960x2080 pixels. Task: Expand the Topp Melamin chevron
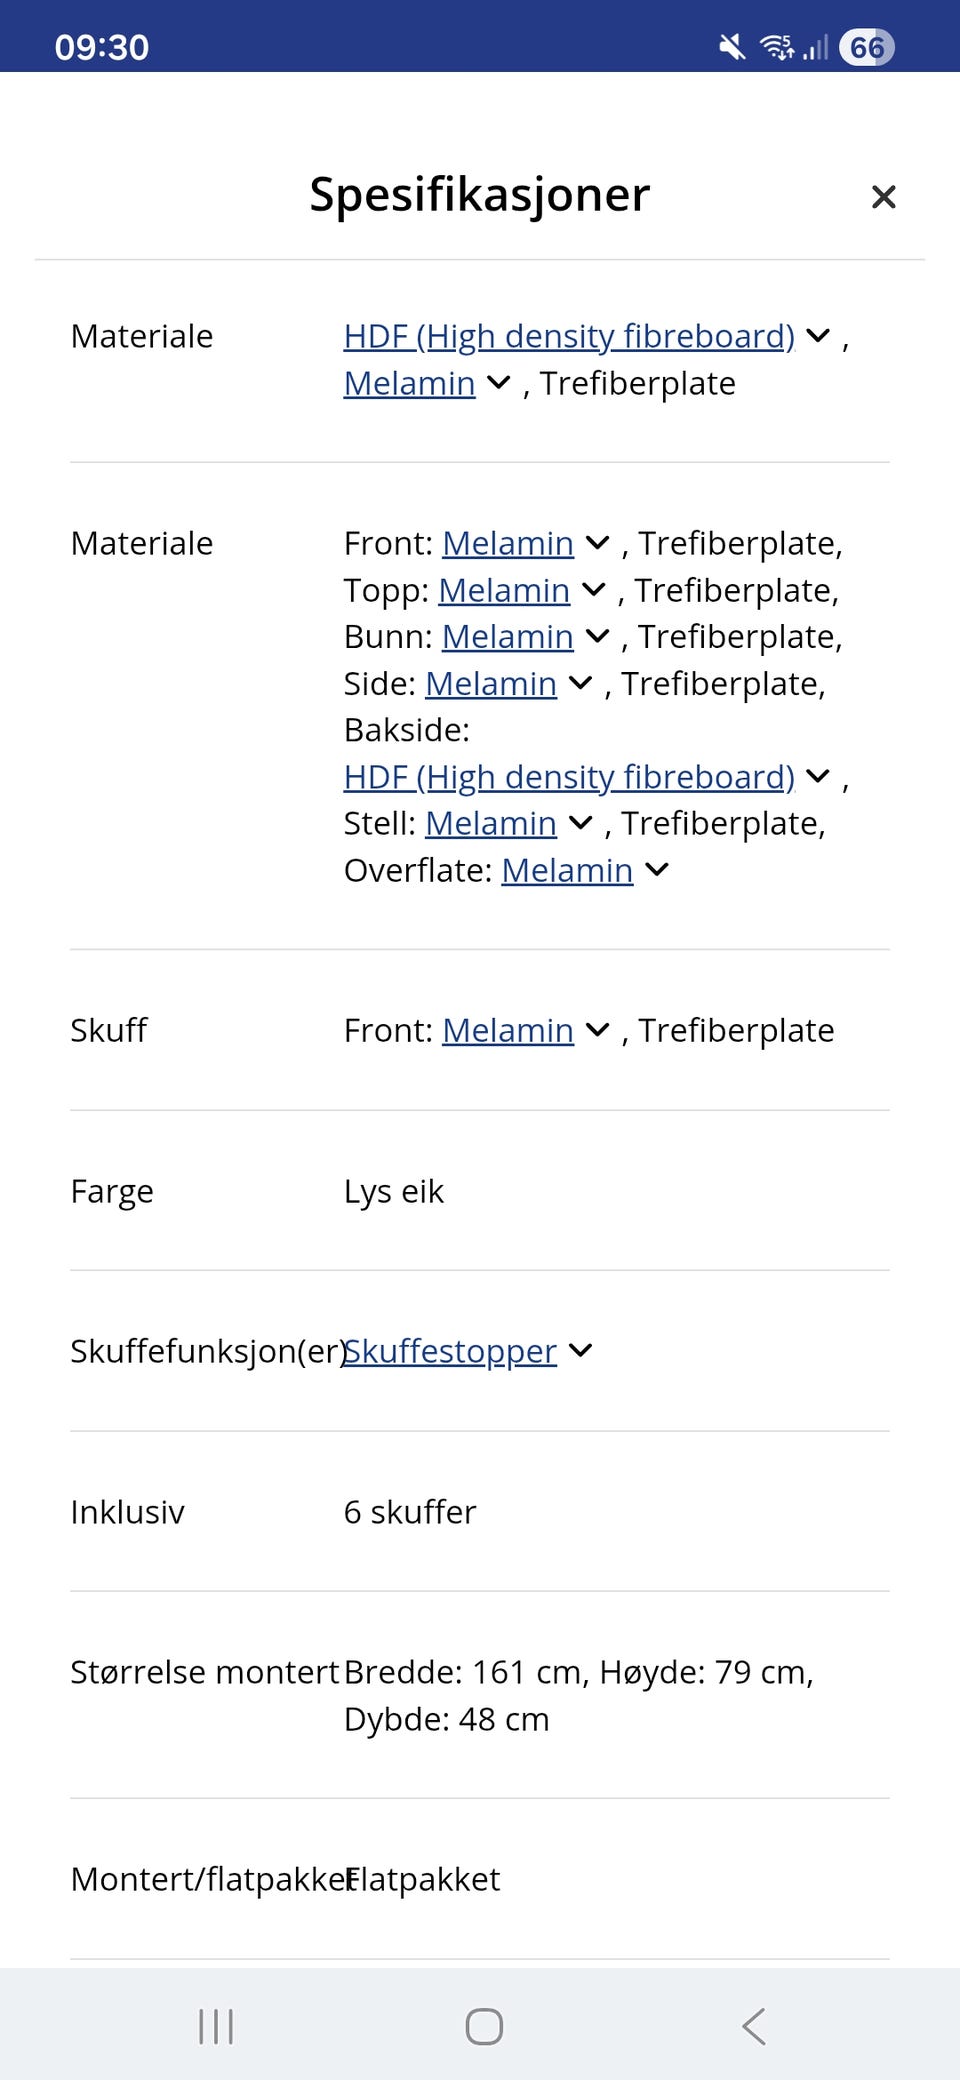[x=594, y=590]
